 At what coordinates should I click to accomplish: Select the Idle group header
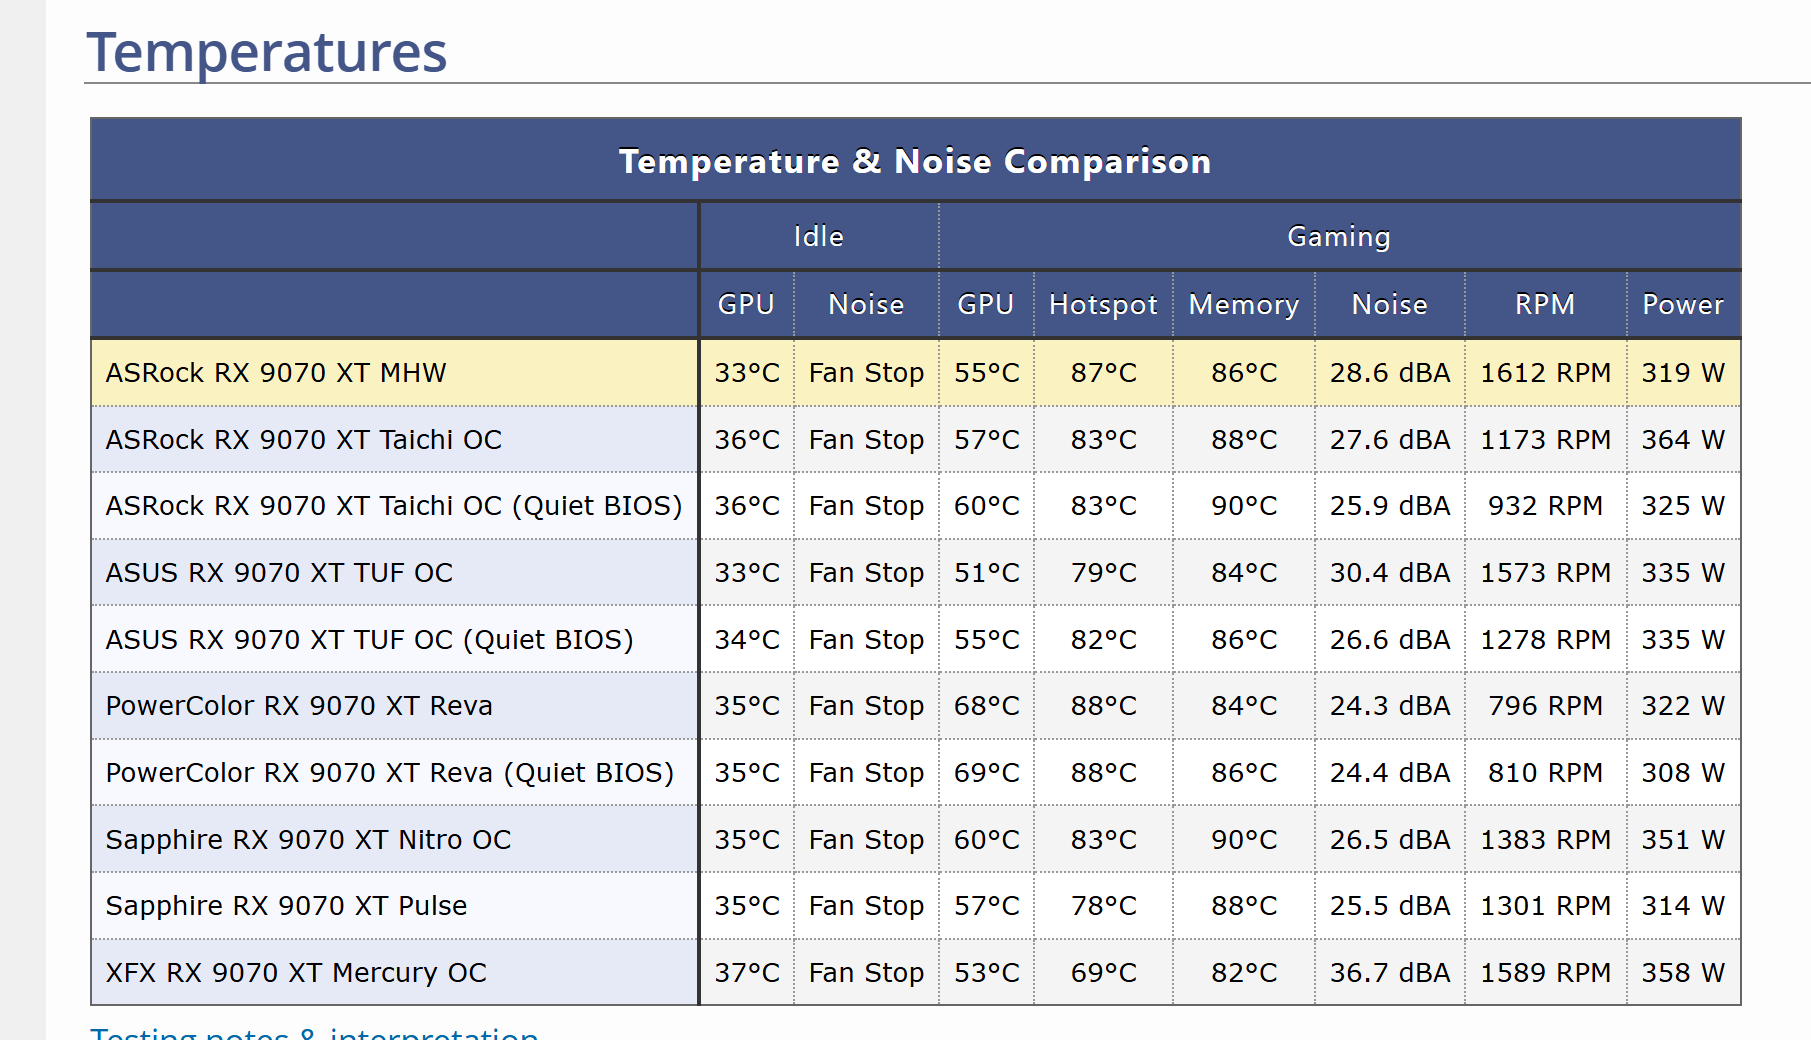coord(819,237)
